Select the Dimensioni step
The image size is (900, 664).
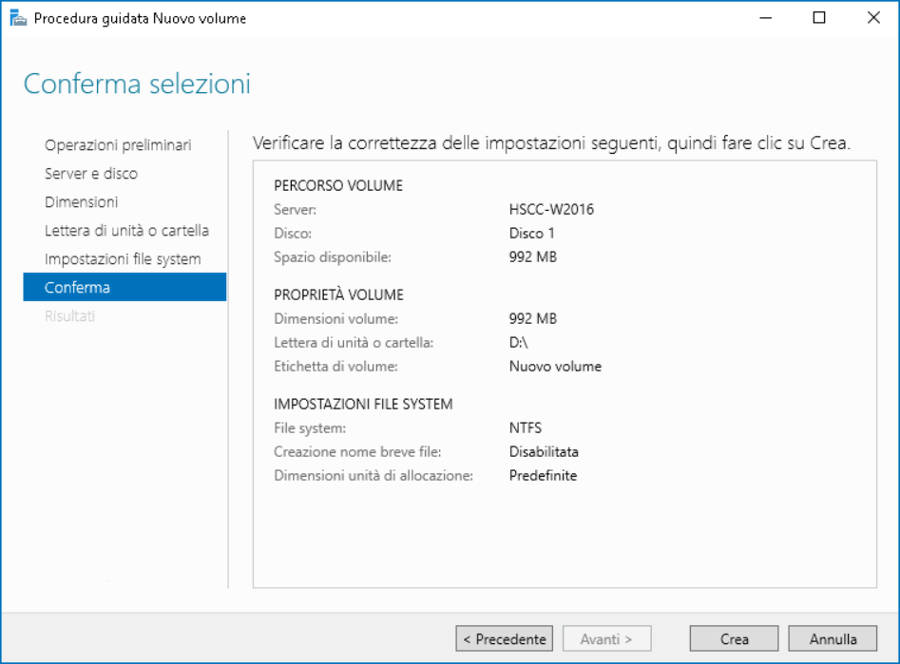[81, 202]
